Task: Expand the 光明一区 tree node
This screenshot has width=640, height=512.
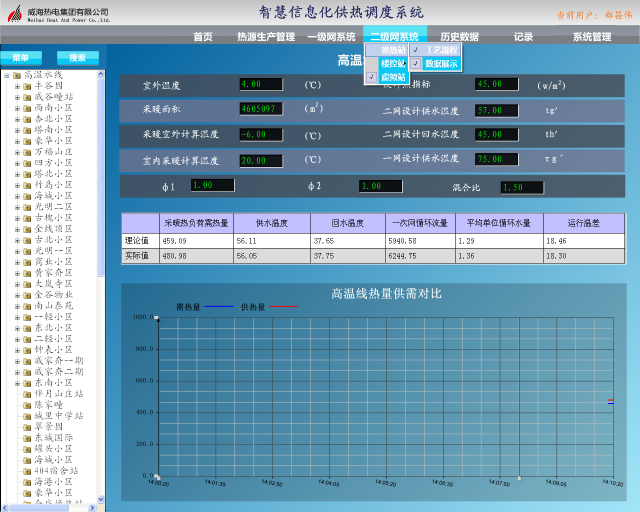Action: tap(17, 252)
